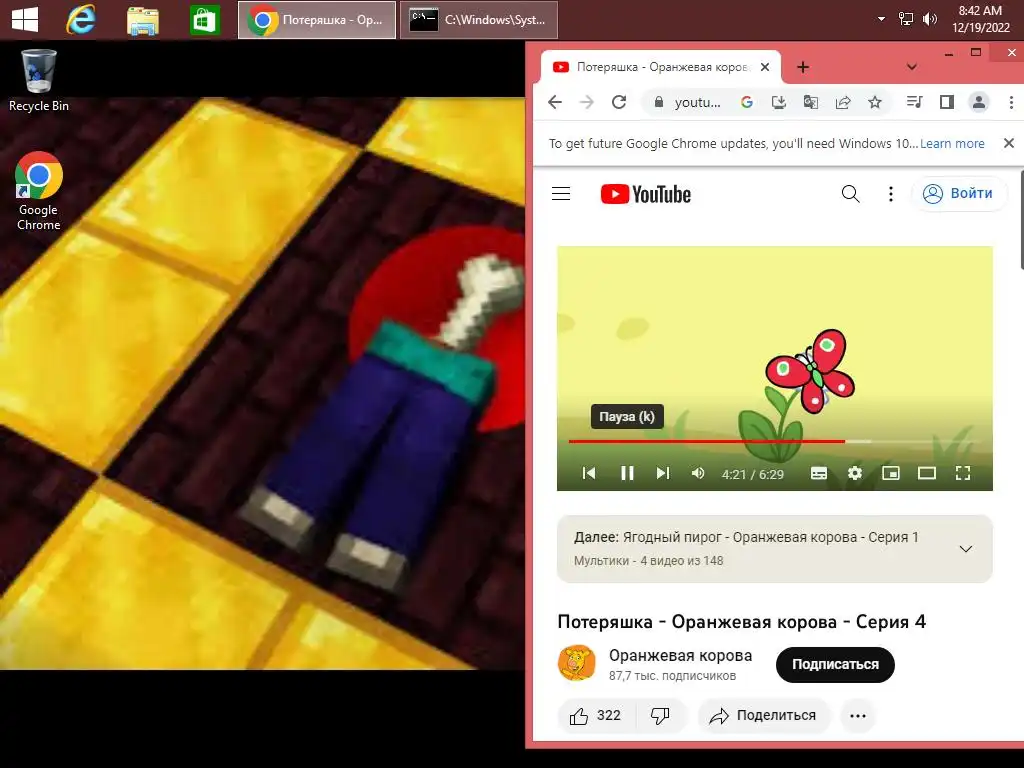Go forward in Chrome
The width and height of the screenshot is (1024, 768).
[x=586, y=102]
